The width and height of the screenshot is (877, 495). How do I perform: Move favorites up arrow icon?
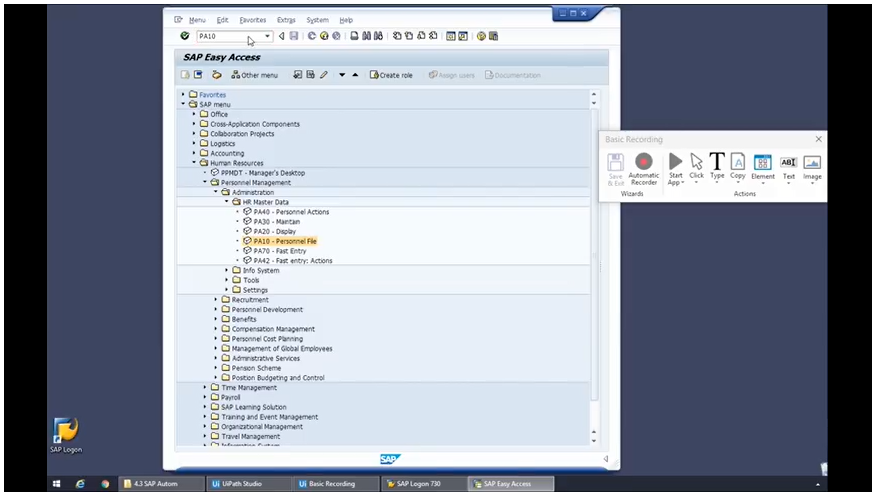click(x=355, y=75)
